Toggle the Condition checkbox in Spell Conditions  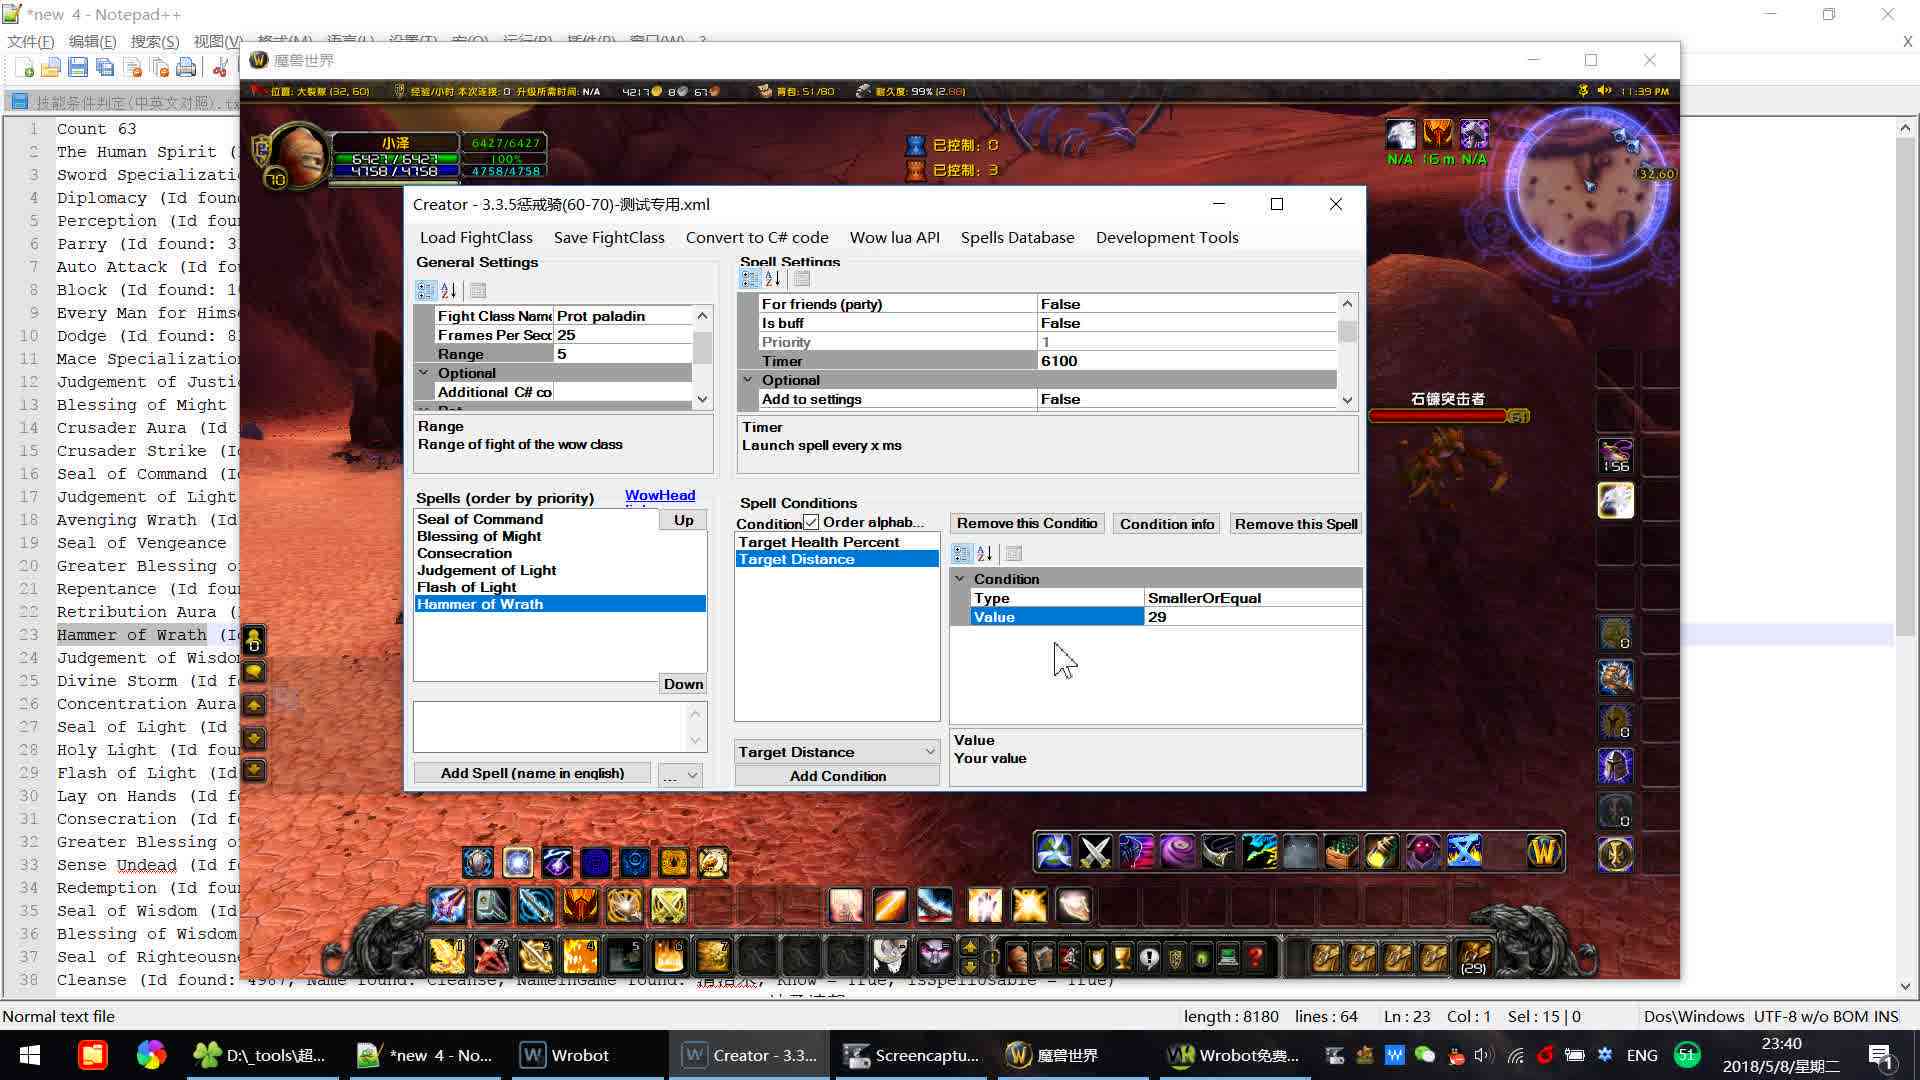coord(810,522)
